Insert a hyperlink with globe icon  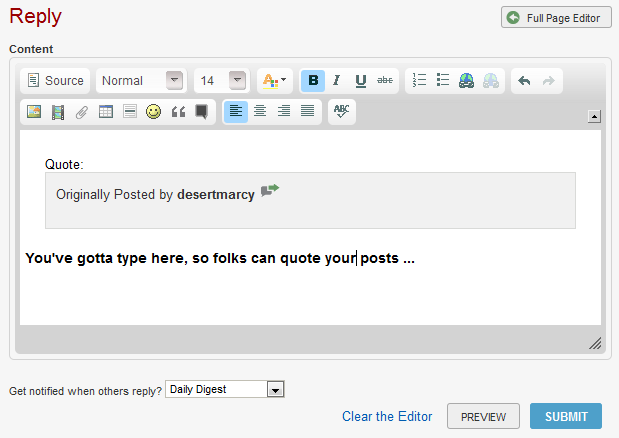tap(467, 81)
